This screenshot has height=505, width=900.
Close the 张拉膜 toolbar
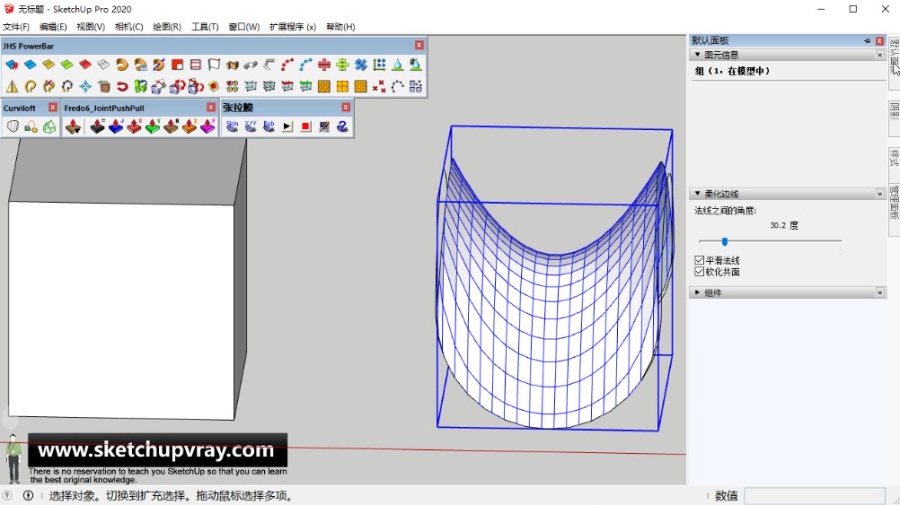click(346, 107)
